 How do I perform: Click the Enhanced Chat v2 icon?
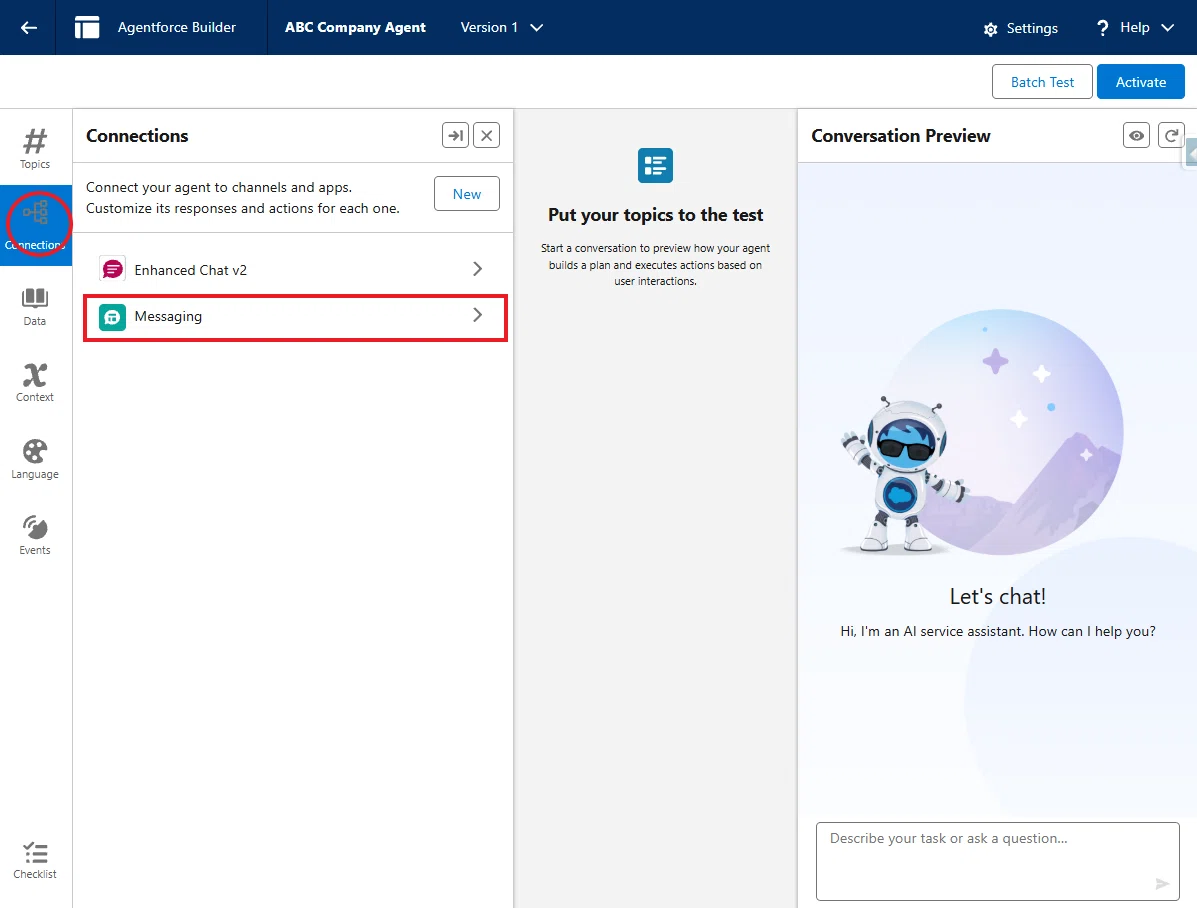(x=112, y=270)
